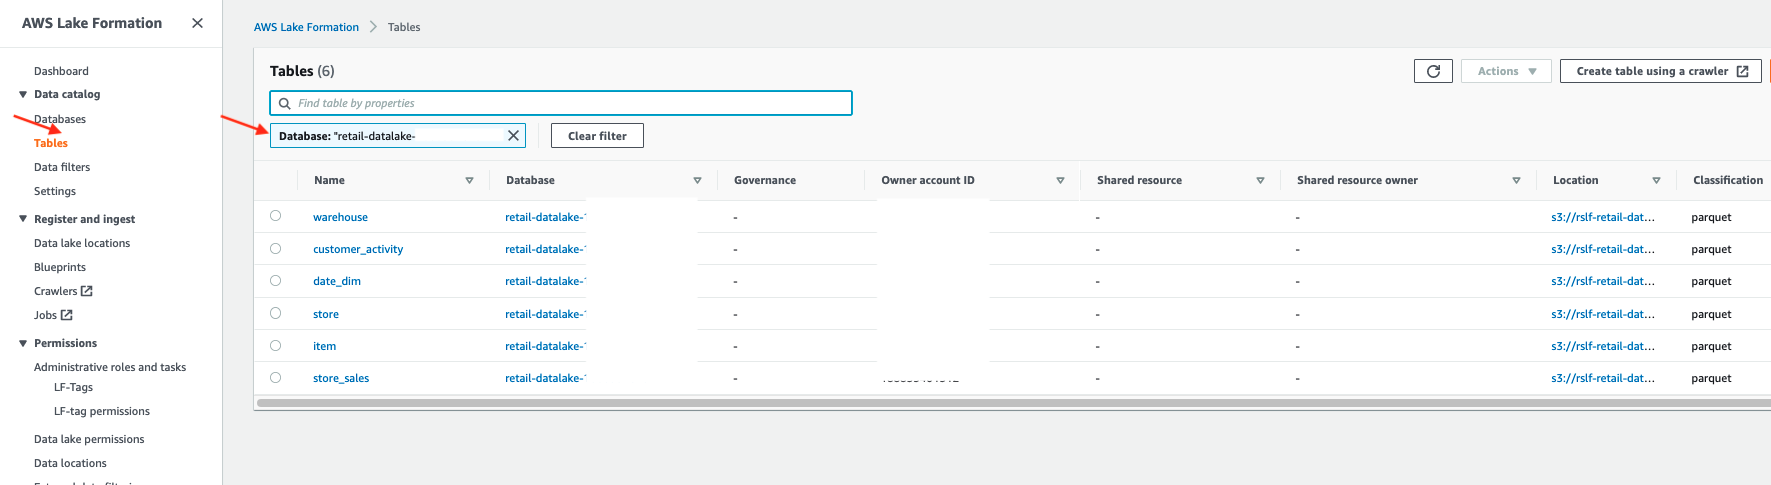Viewport: 1771px width, 485px height.
Task: Open the warehouse row database link
Action: (545, 217)
